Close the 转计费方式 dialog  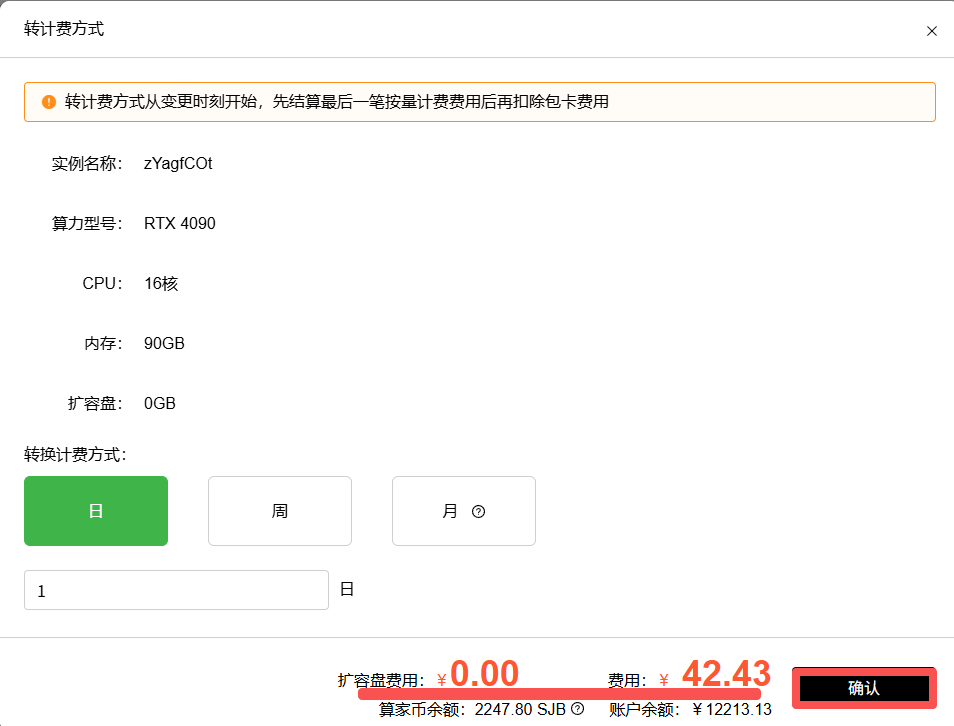click(x=931, y=31)
